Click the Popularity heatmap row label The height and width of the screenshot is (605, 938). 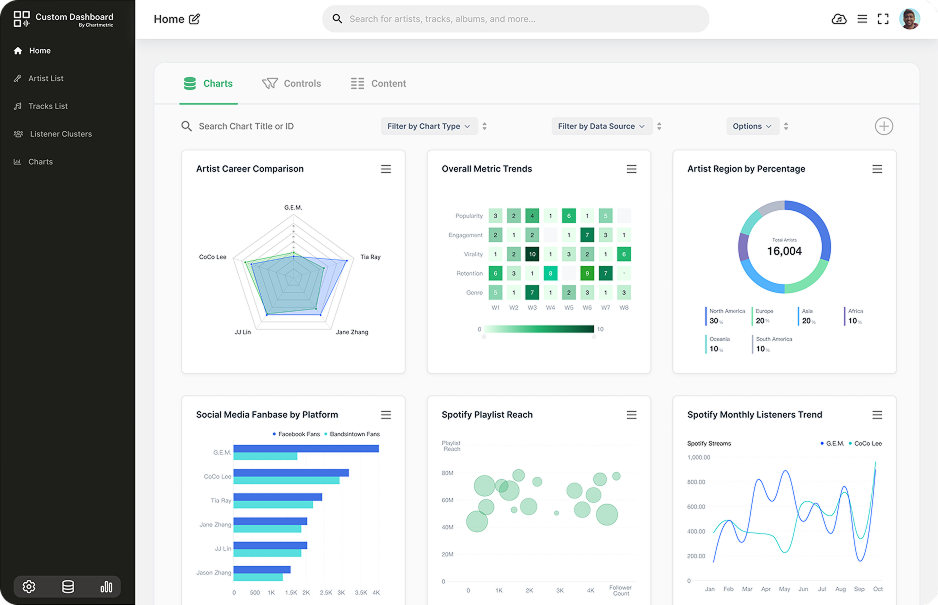pos(468,216)
